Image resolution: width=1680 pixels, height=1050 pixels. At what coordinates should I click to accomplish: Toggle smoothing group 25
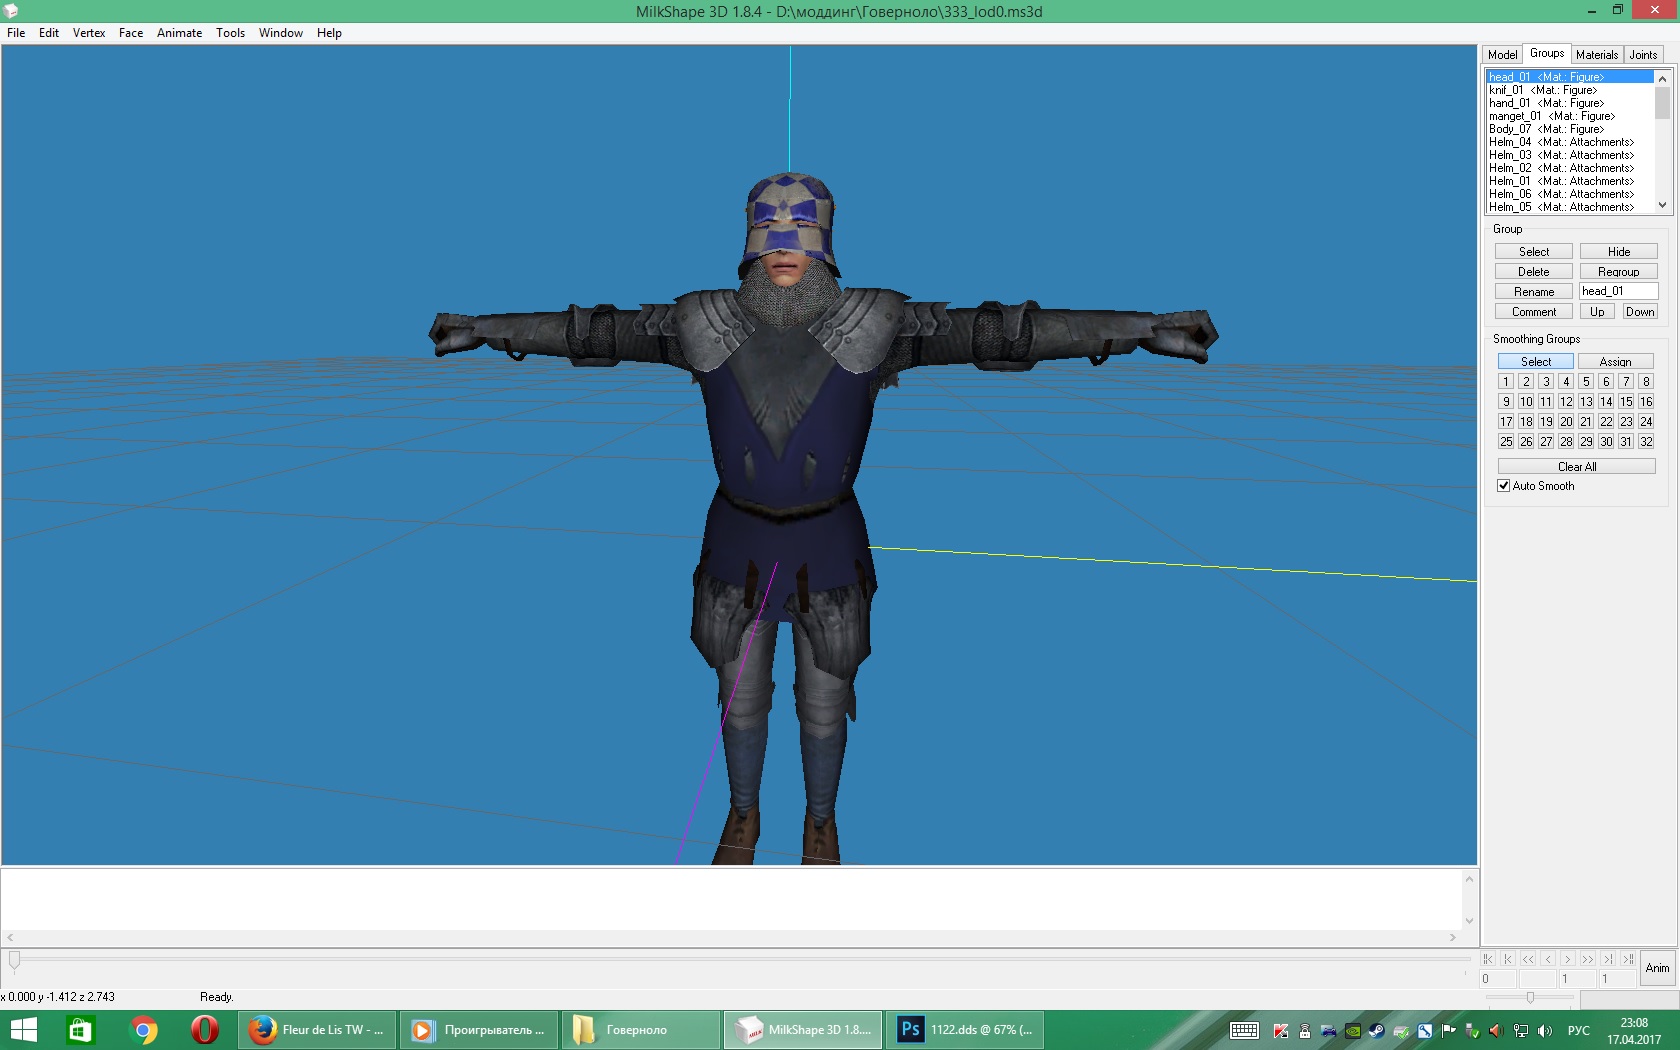pyautogui.click(x=1506, y=442)
